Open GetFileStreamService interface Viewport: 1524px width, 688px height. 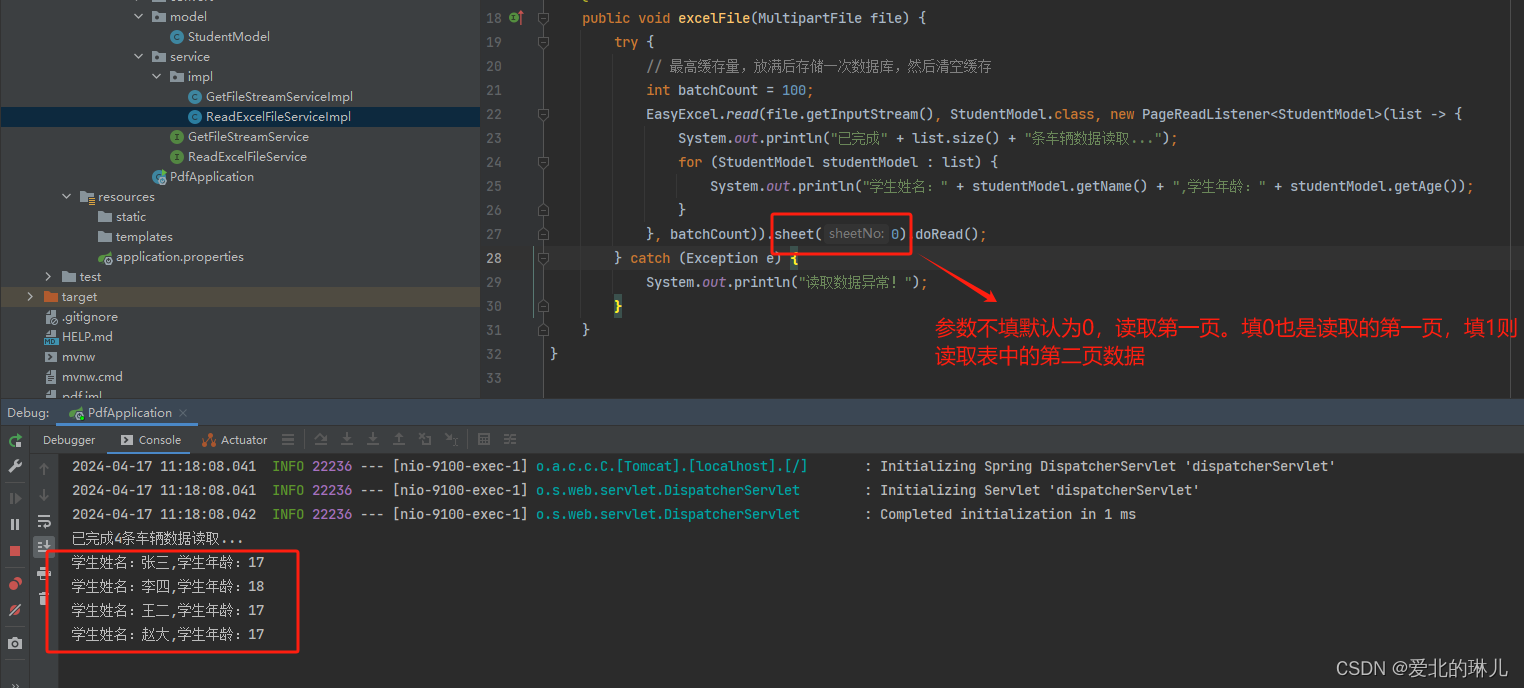tap(248, 137)
